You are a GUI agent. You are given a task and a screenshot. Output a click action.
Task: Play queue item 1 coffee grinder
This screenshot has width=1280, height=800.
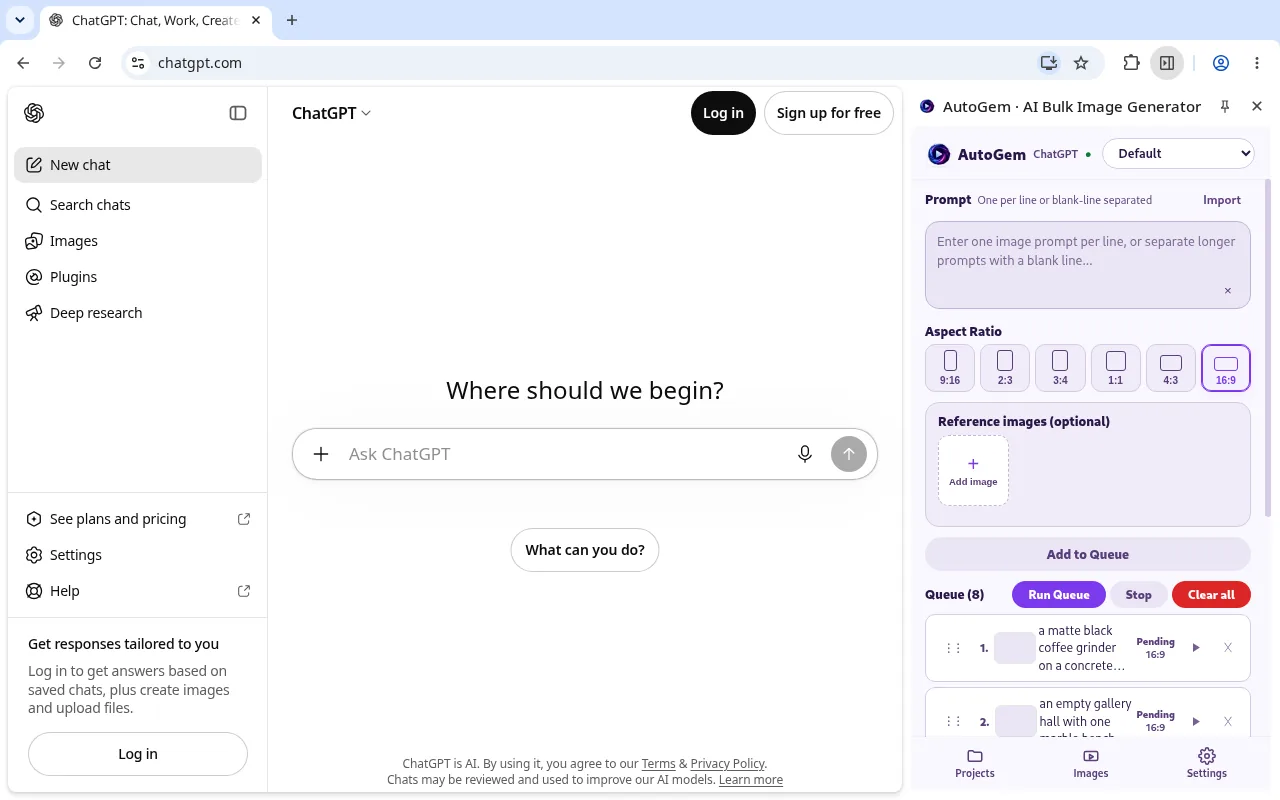pos(1196,648)
